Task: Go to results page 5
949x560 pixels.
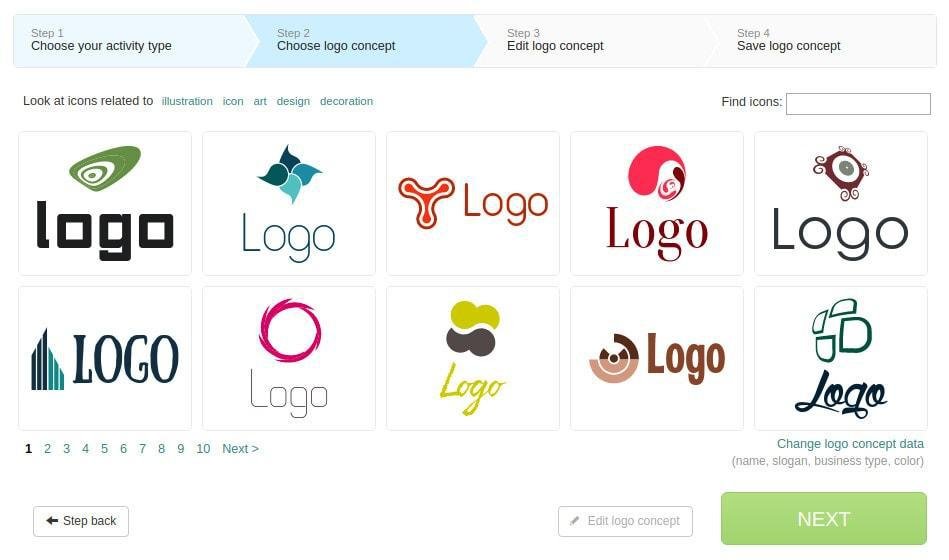Action: pyautogui.click(x=104, y=449)
